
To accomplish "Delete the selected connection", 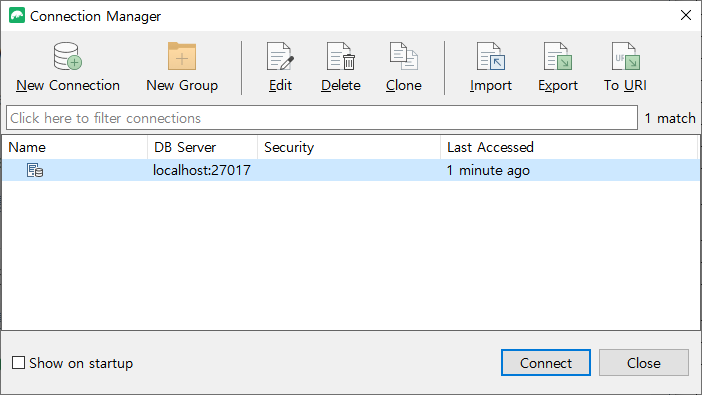I will pos(341,67).
